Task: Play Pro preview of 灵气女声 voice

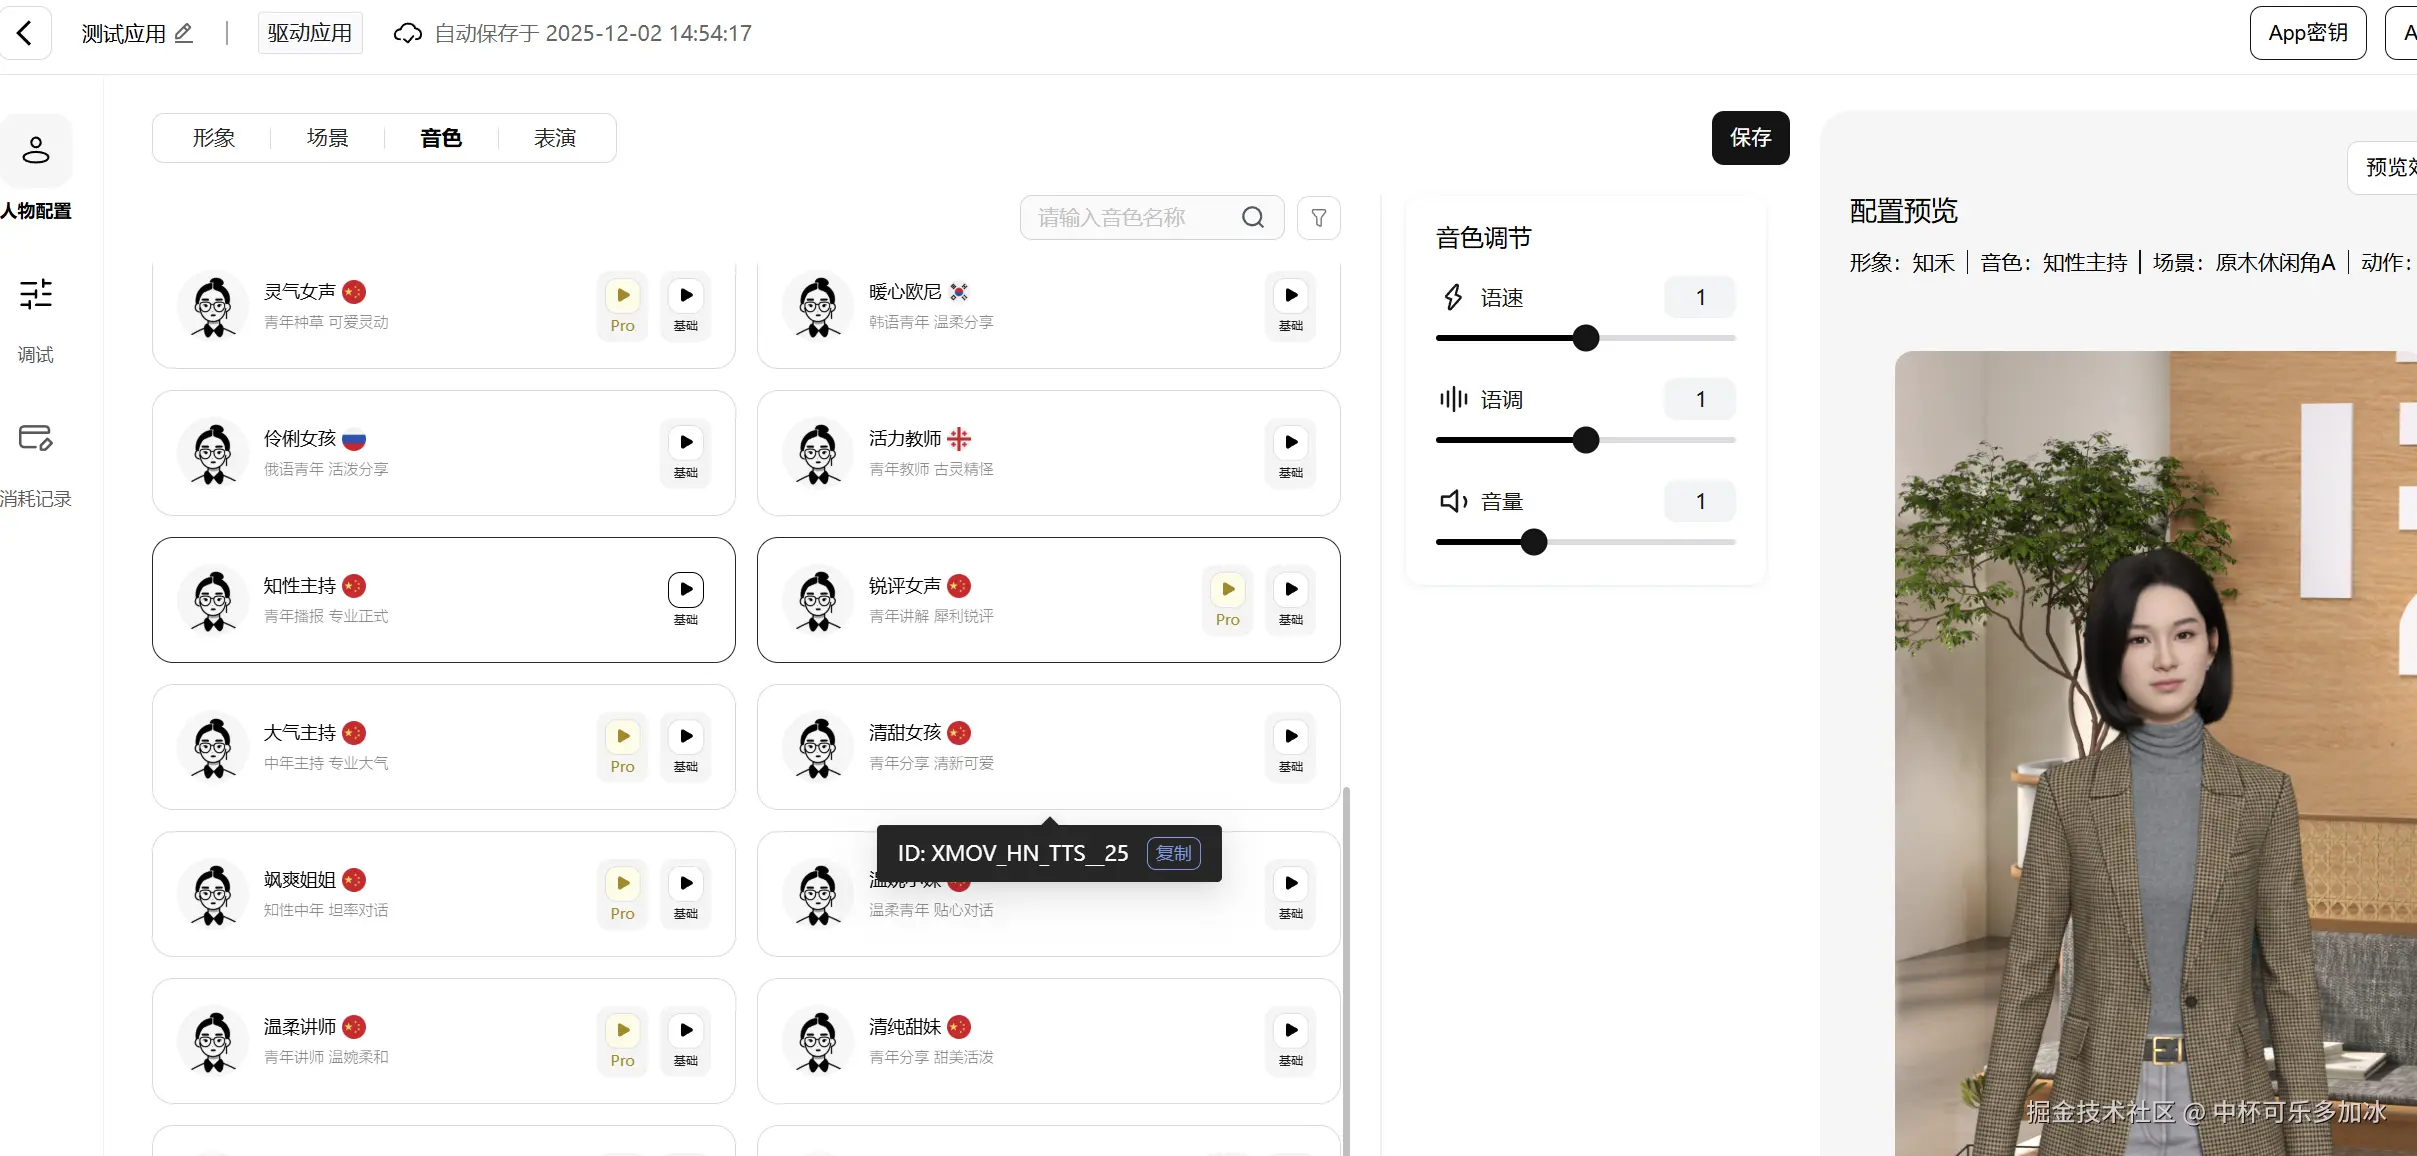Action: pos(623,296)
